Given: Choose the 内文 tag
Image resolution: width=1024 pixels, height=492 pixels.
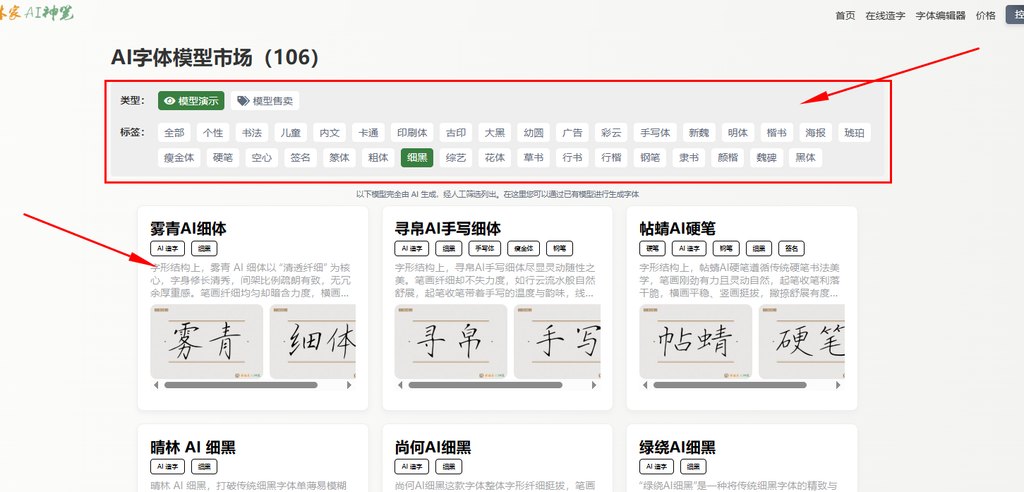Looking at the screenshot, I should [x=330, y=133].
